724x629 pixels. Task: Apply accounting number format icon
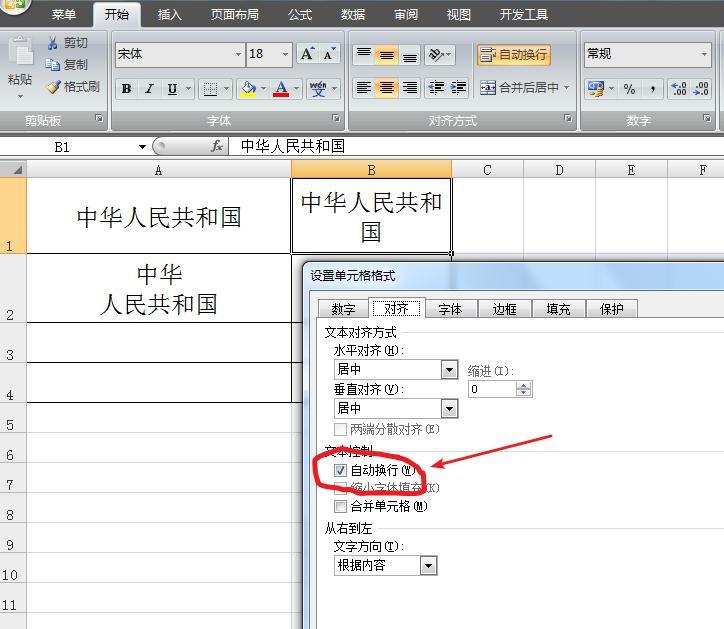coord(596,88)
